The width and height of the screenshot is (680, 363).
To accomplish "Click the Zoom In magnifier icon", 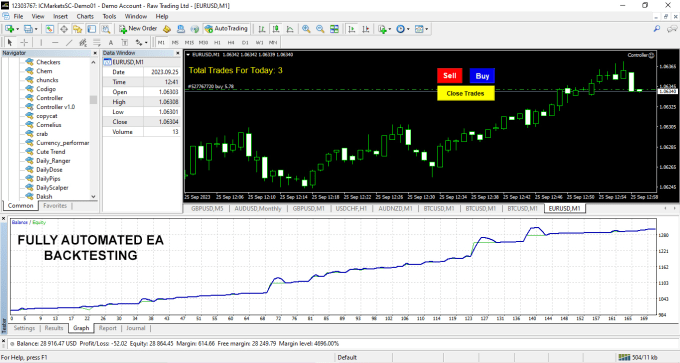I will point(306,29).
